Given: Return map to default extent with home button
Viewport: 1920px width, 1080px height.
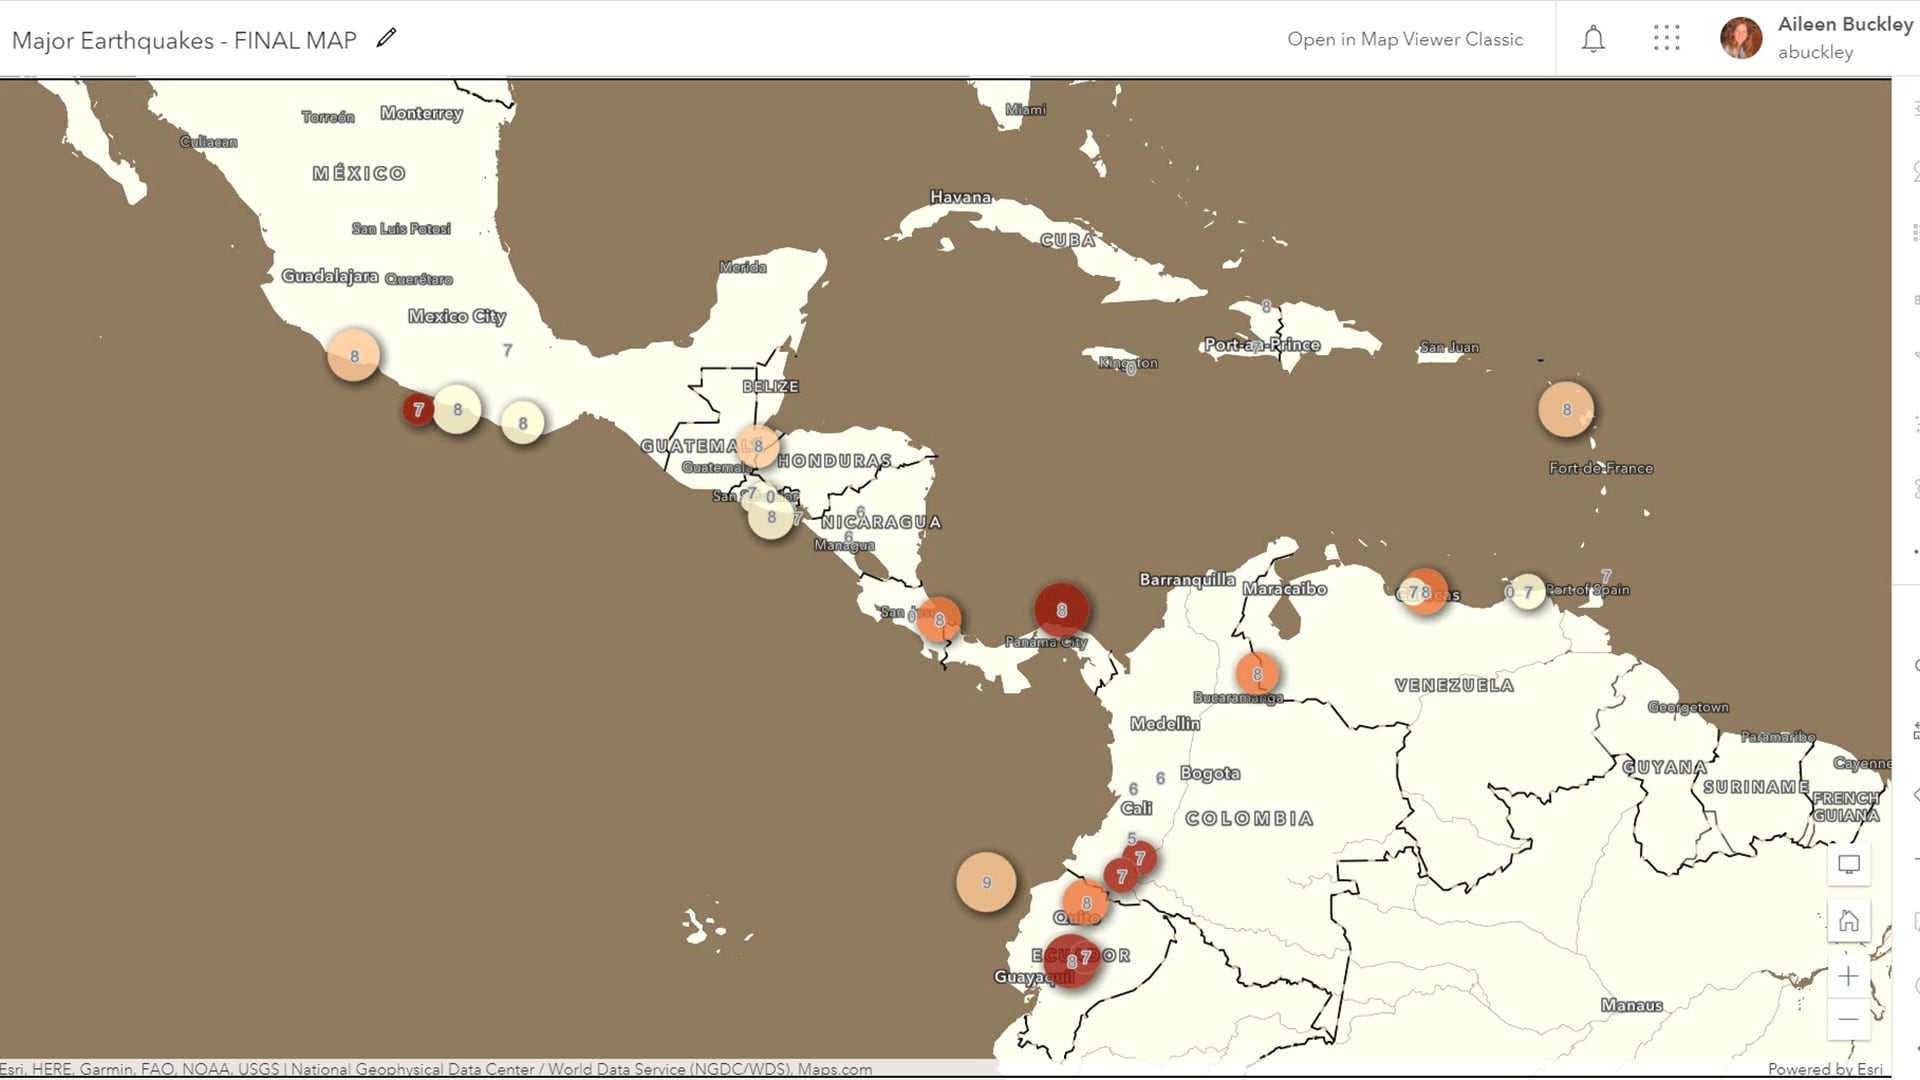Looking at the screenshot, I should pyautogui.click(x=1848, y=921).
